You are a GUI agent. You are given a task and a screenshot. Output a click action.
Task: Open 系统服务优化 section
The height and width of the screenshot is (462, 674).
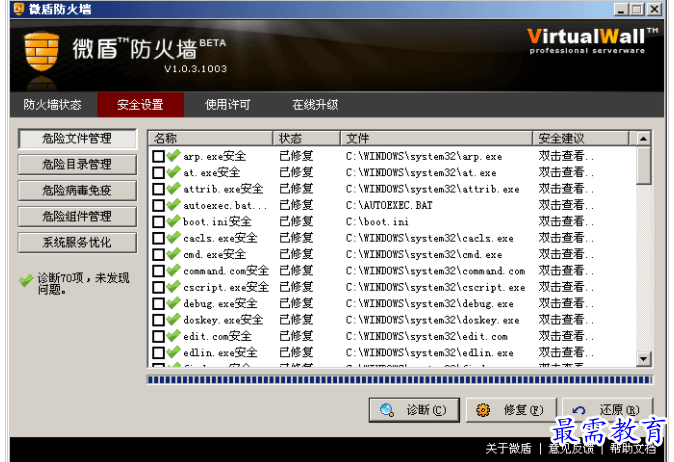[77, 242]
